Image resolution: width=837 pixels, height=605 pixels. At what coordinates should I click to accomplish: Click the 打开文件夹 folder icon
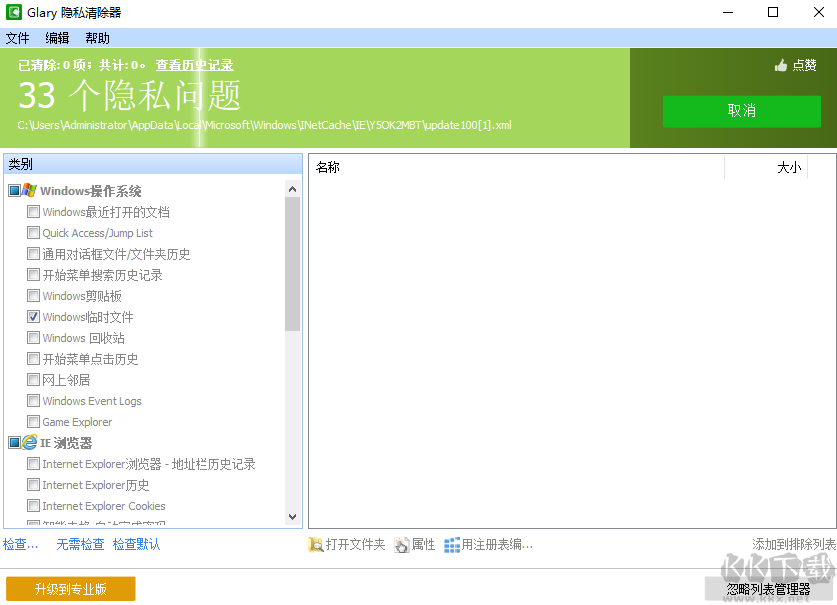[x=314, y=543]
